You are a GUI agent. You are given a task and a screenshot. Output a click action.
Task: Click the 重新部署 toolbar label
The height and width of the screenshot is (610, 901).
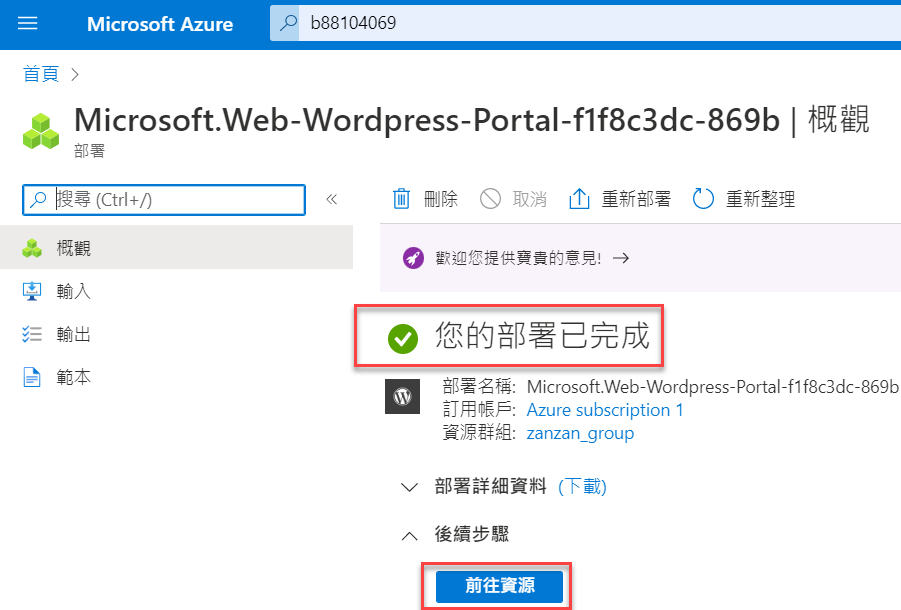pyautogui.click(x=636, y=199)
